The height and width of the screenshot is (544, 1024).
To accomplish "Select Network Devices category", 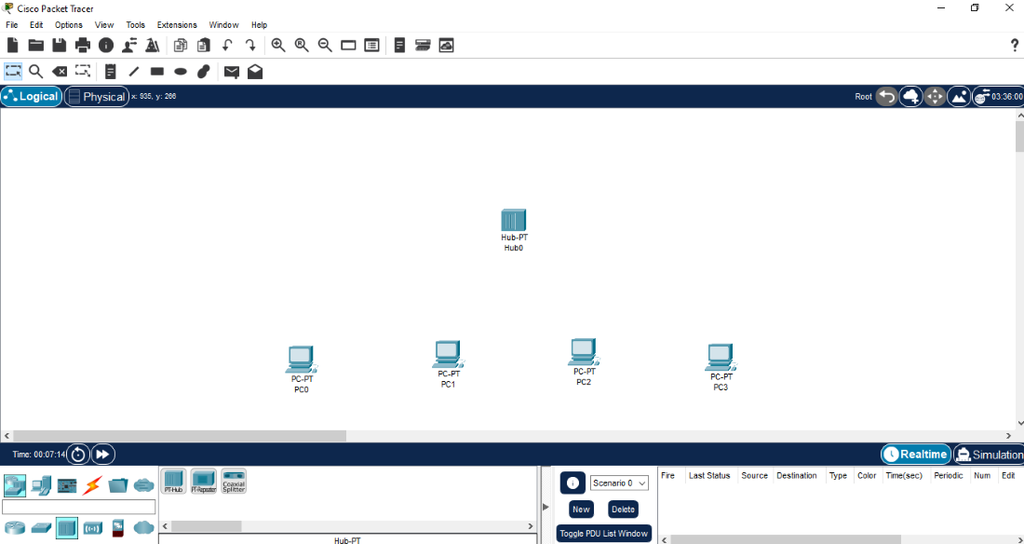I will (14, 485).
